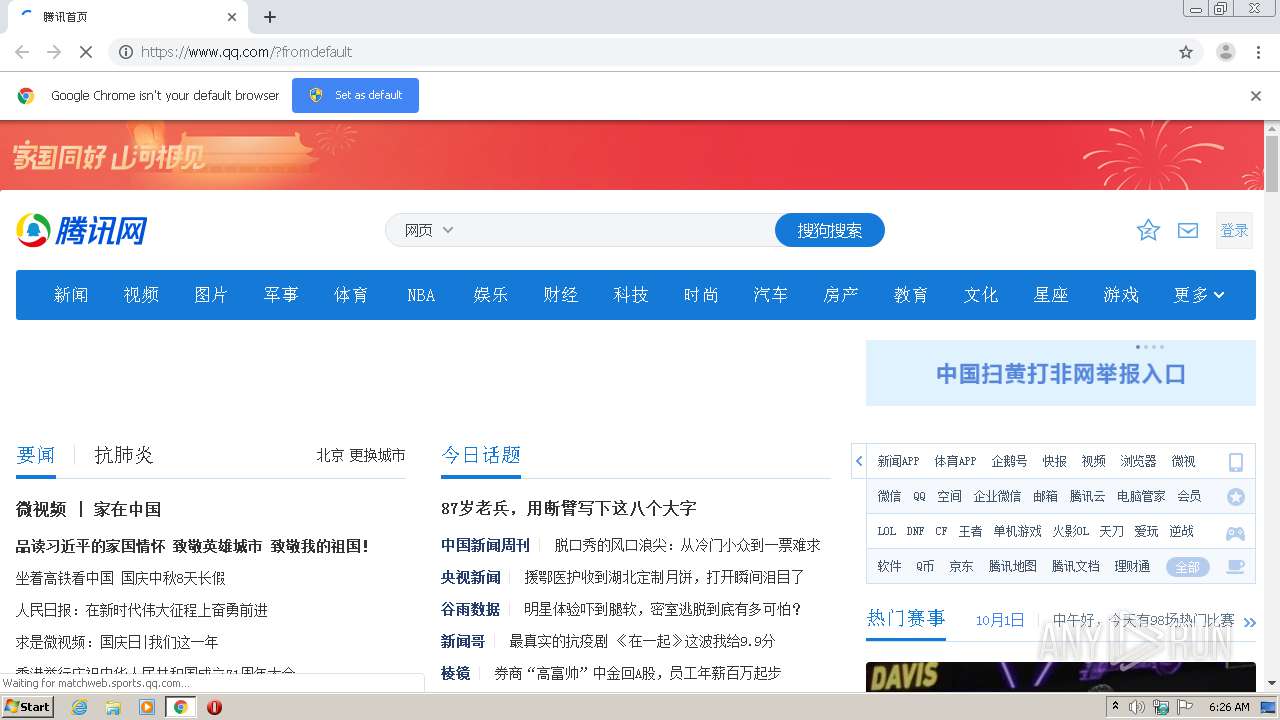Open the 中国新闻周刊 source link
1280x720 pixels.
tap(485, 545)
